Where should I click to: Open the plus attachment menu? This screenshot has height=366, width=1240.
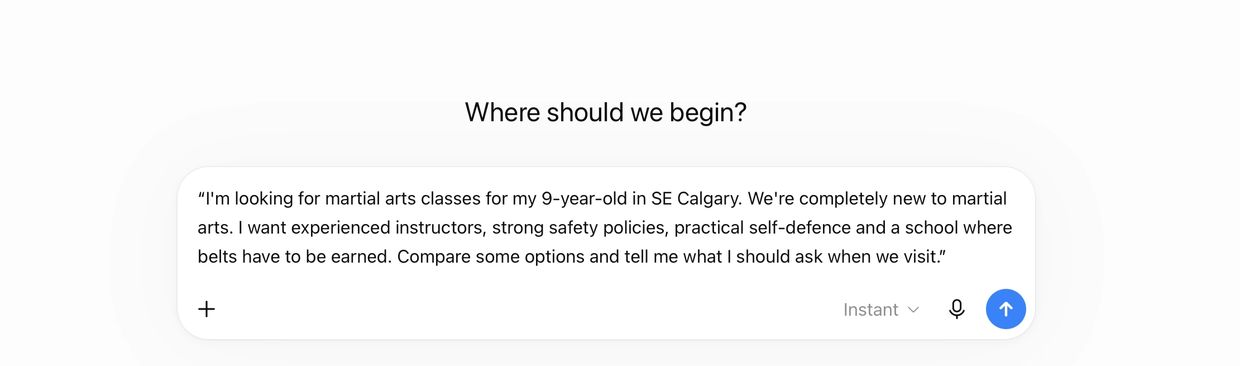click(x=206, y=309)
